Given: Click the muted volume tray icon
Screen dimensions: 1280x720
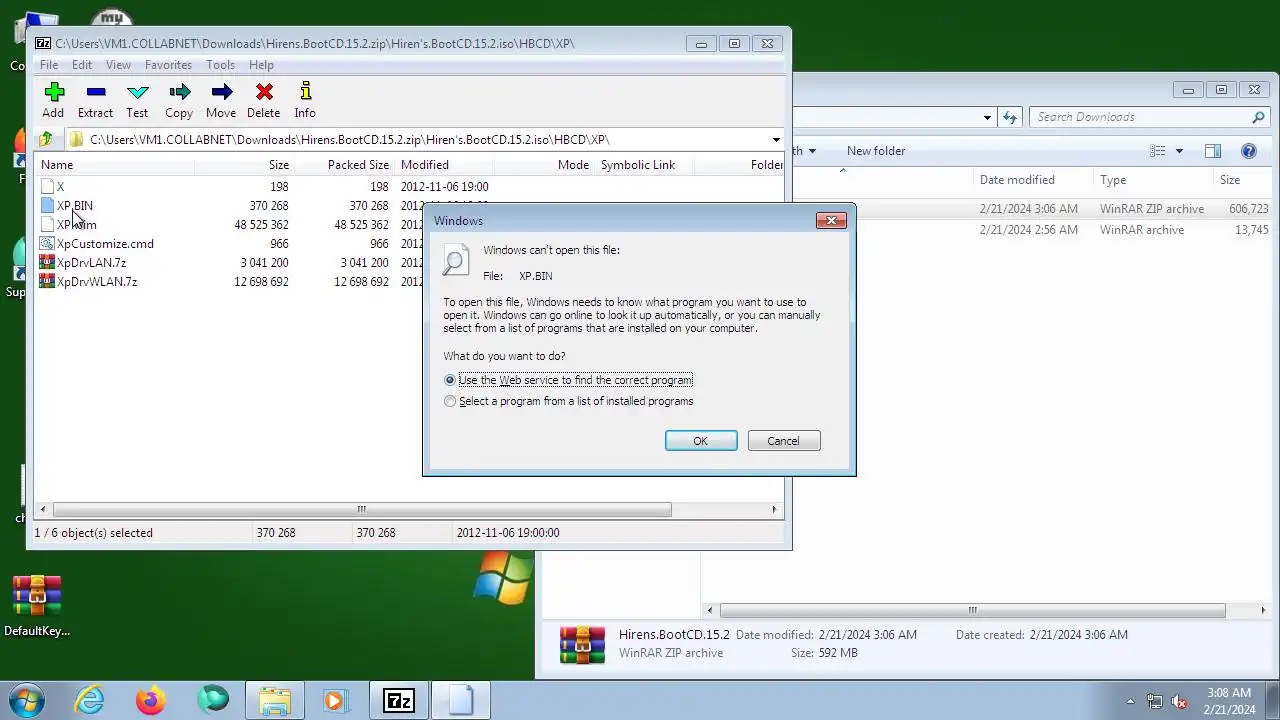Looking at the screenshot, I should tap(1180, 701).
